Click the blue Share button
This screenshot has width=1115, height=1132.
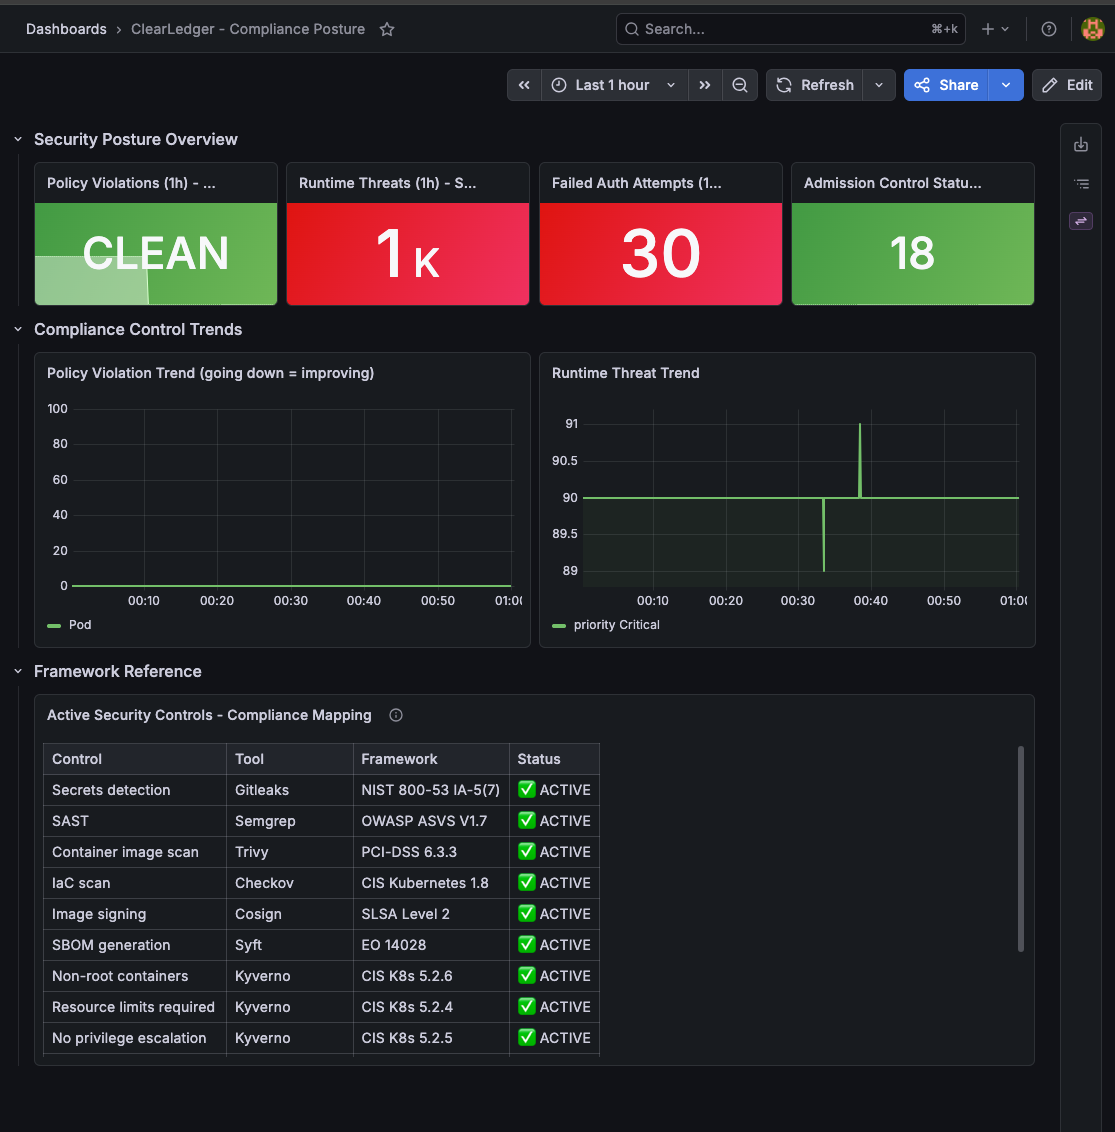(946, 85)
